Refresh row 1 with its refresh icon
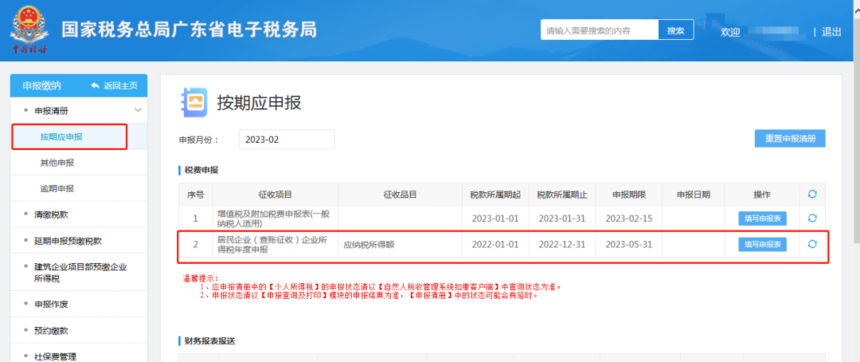Screen dimensions: 860x362 pos(812,218)
